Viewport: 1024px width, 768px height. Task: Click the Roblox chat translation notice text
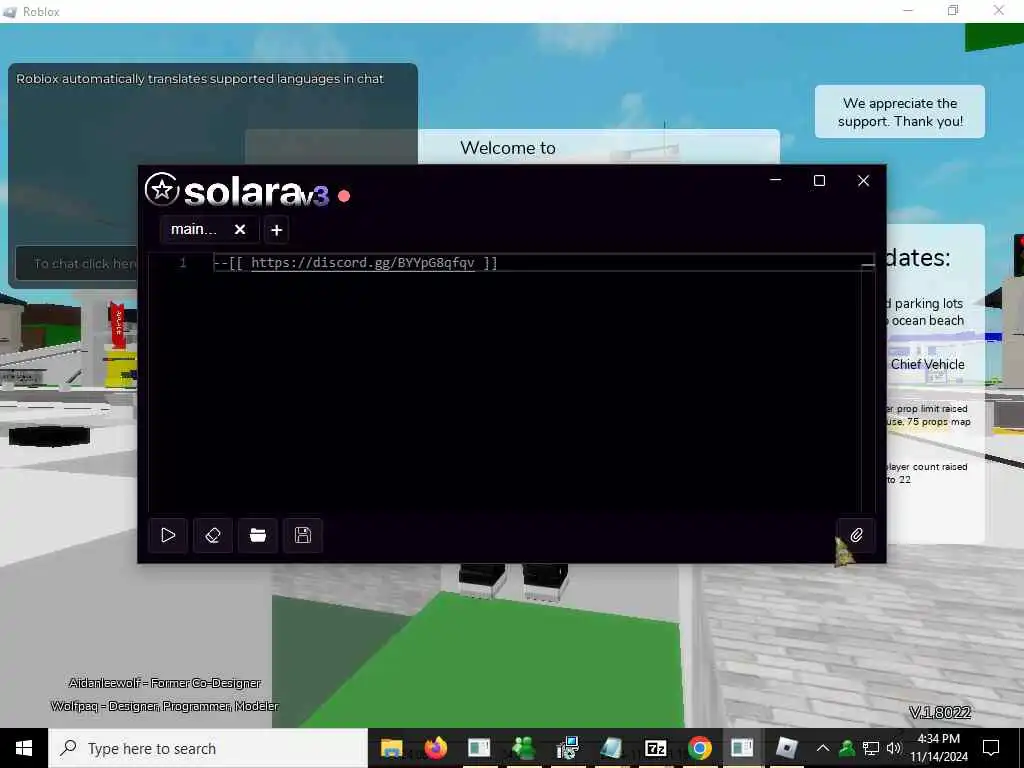pyautogui.click(x=200, y=79)
